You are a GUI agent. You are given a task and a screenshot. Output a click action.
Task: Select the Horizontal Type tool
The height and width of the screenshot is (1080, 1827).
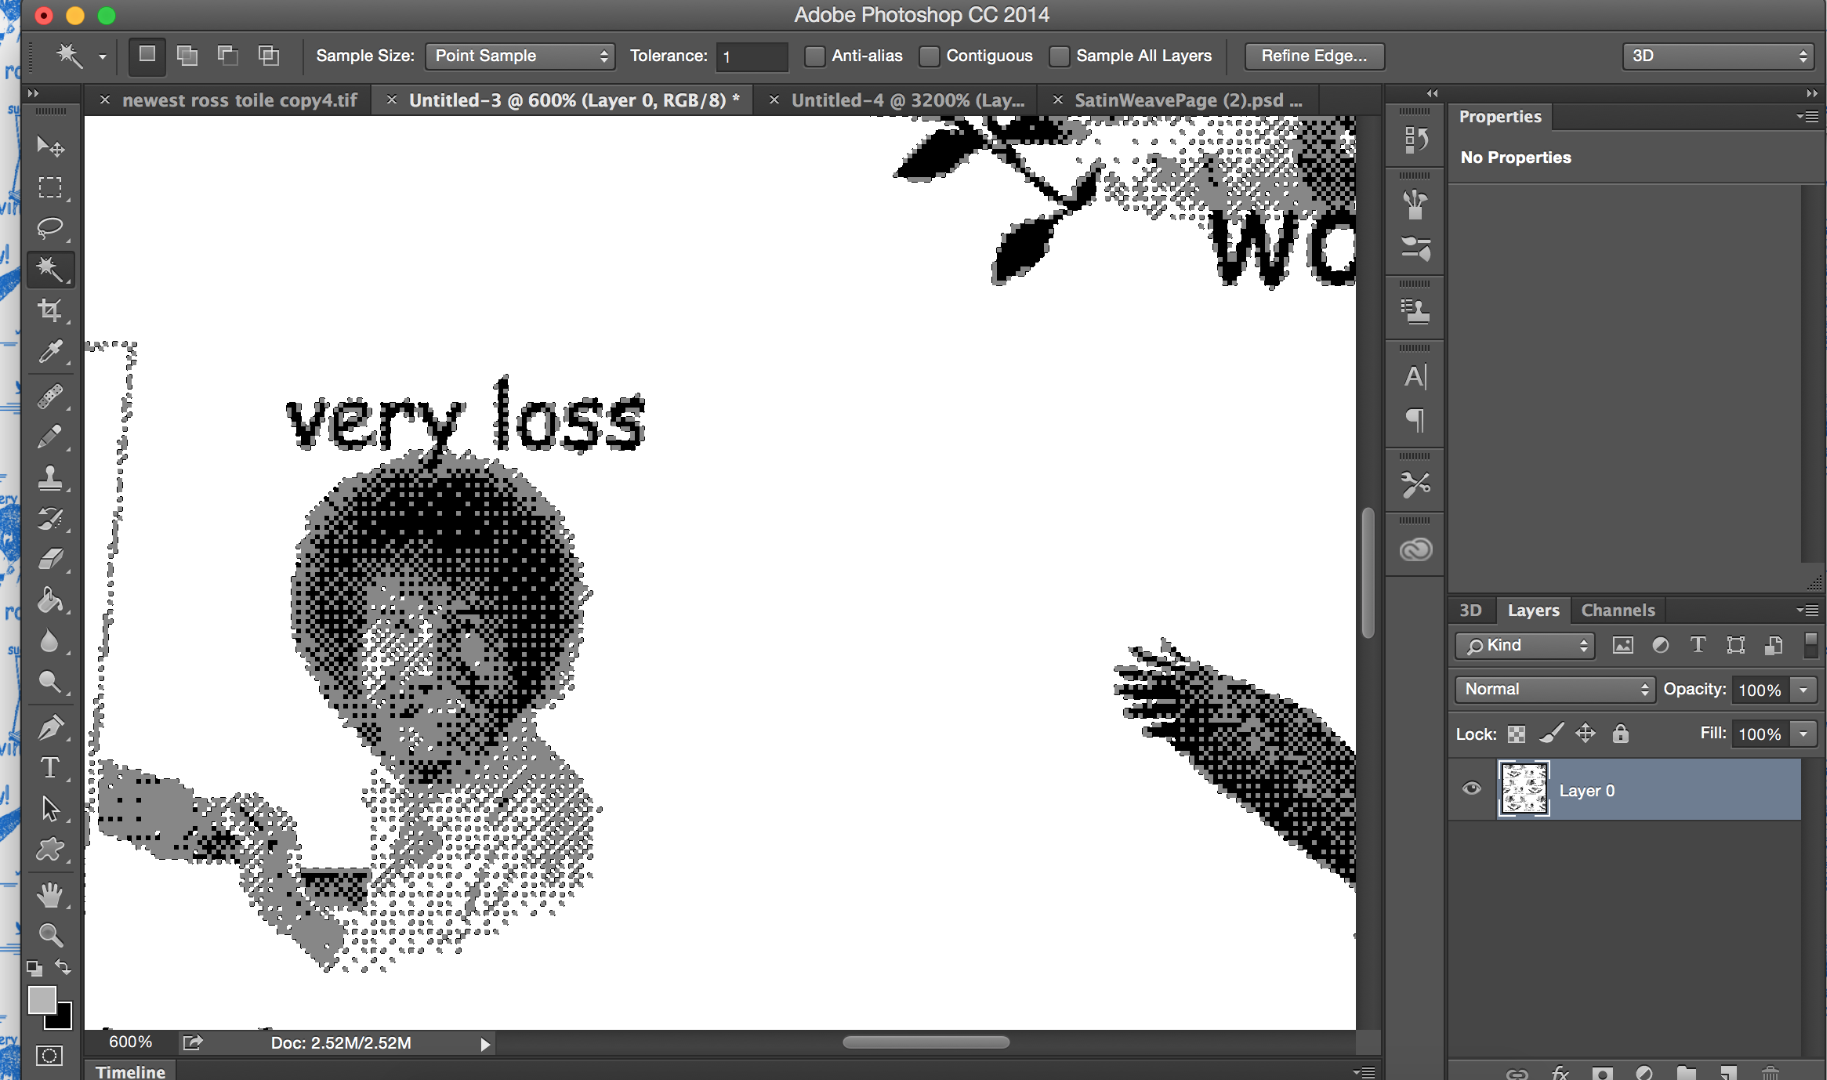[x=50, y=768]
